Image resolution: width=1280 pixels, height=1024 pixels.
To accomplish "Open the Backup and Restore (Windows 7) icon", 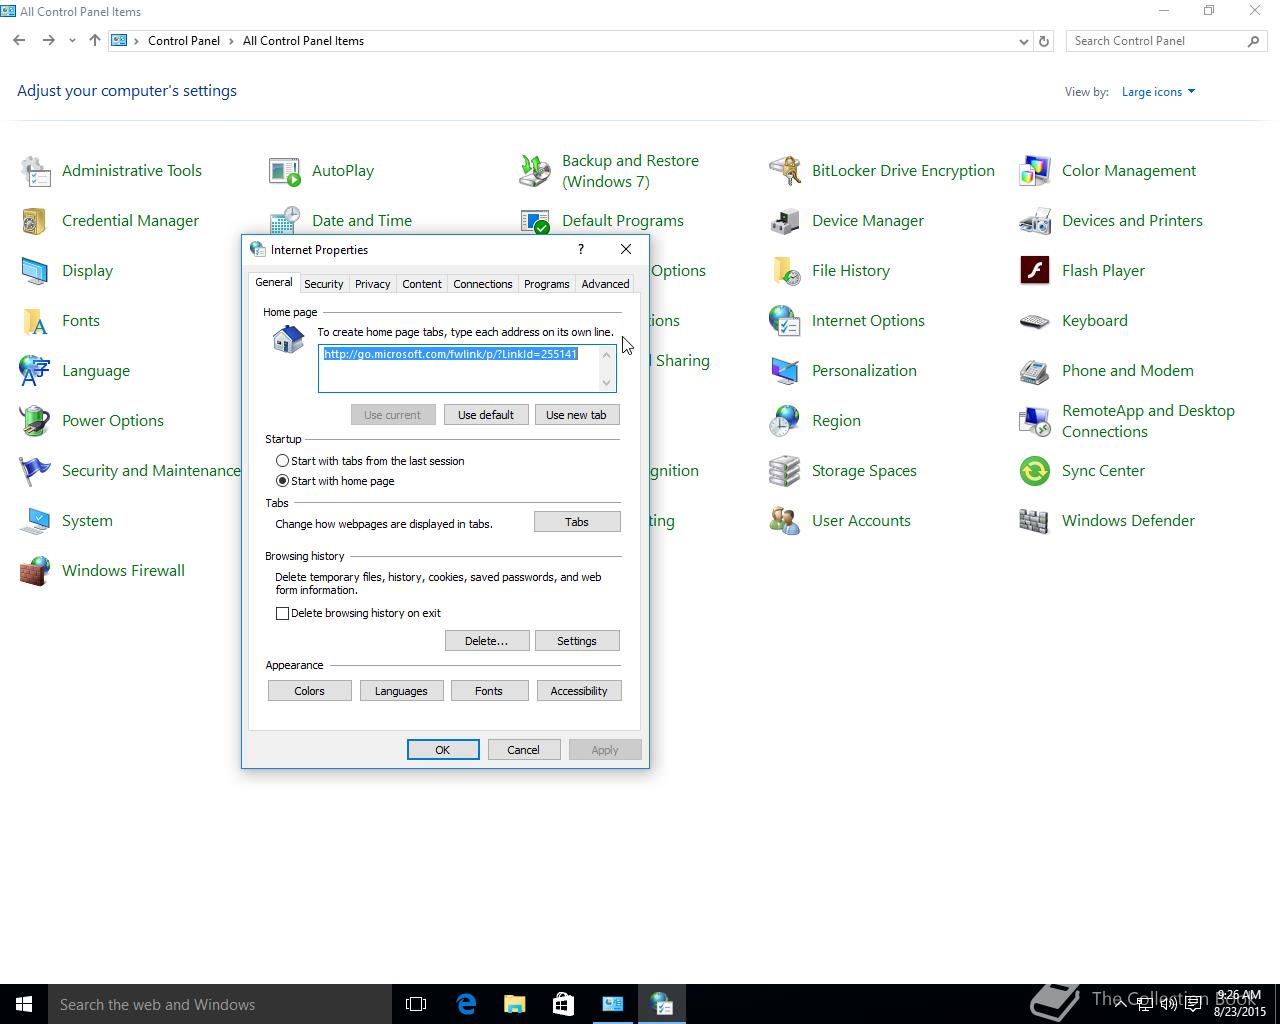I will (x=535, y=171).
